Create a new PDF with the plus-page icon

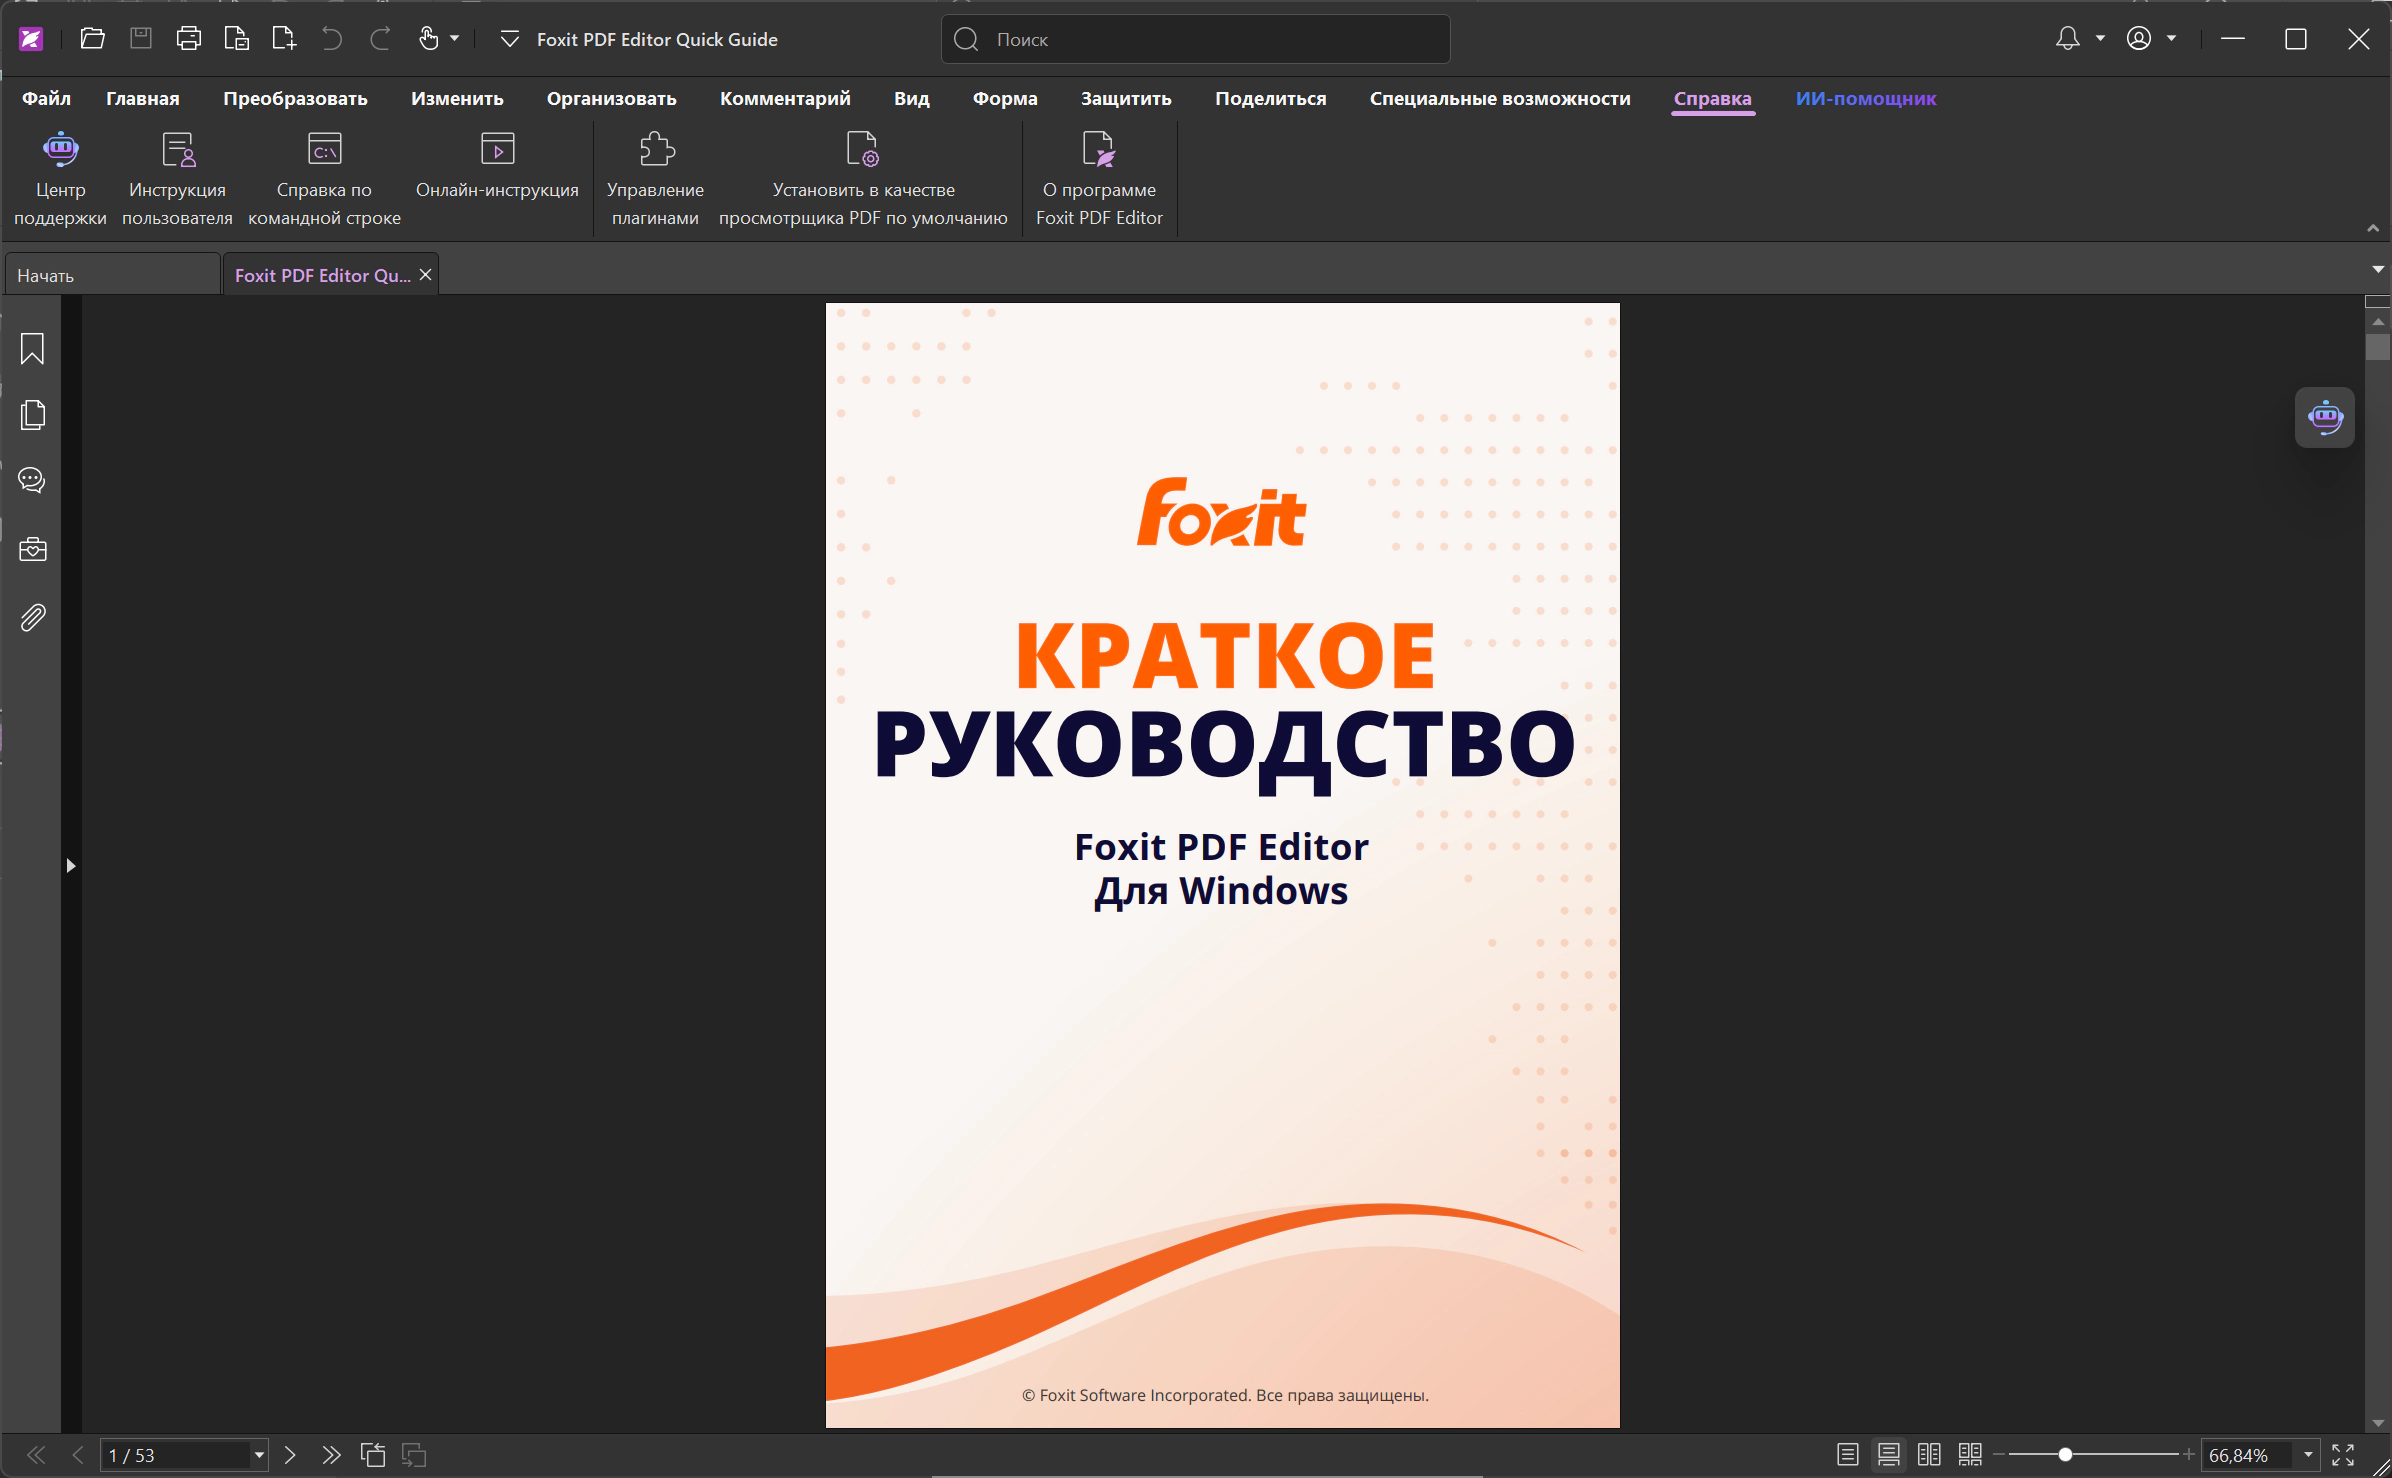pos(284,39)
